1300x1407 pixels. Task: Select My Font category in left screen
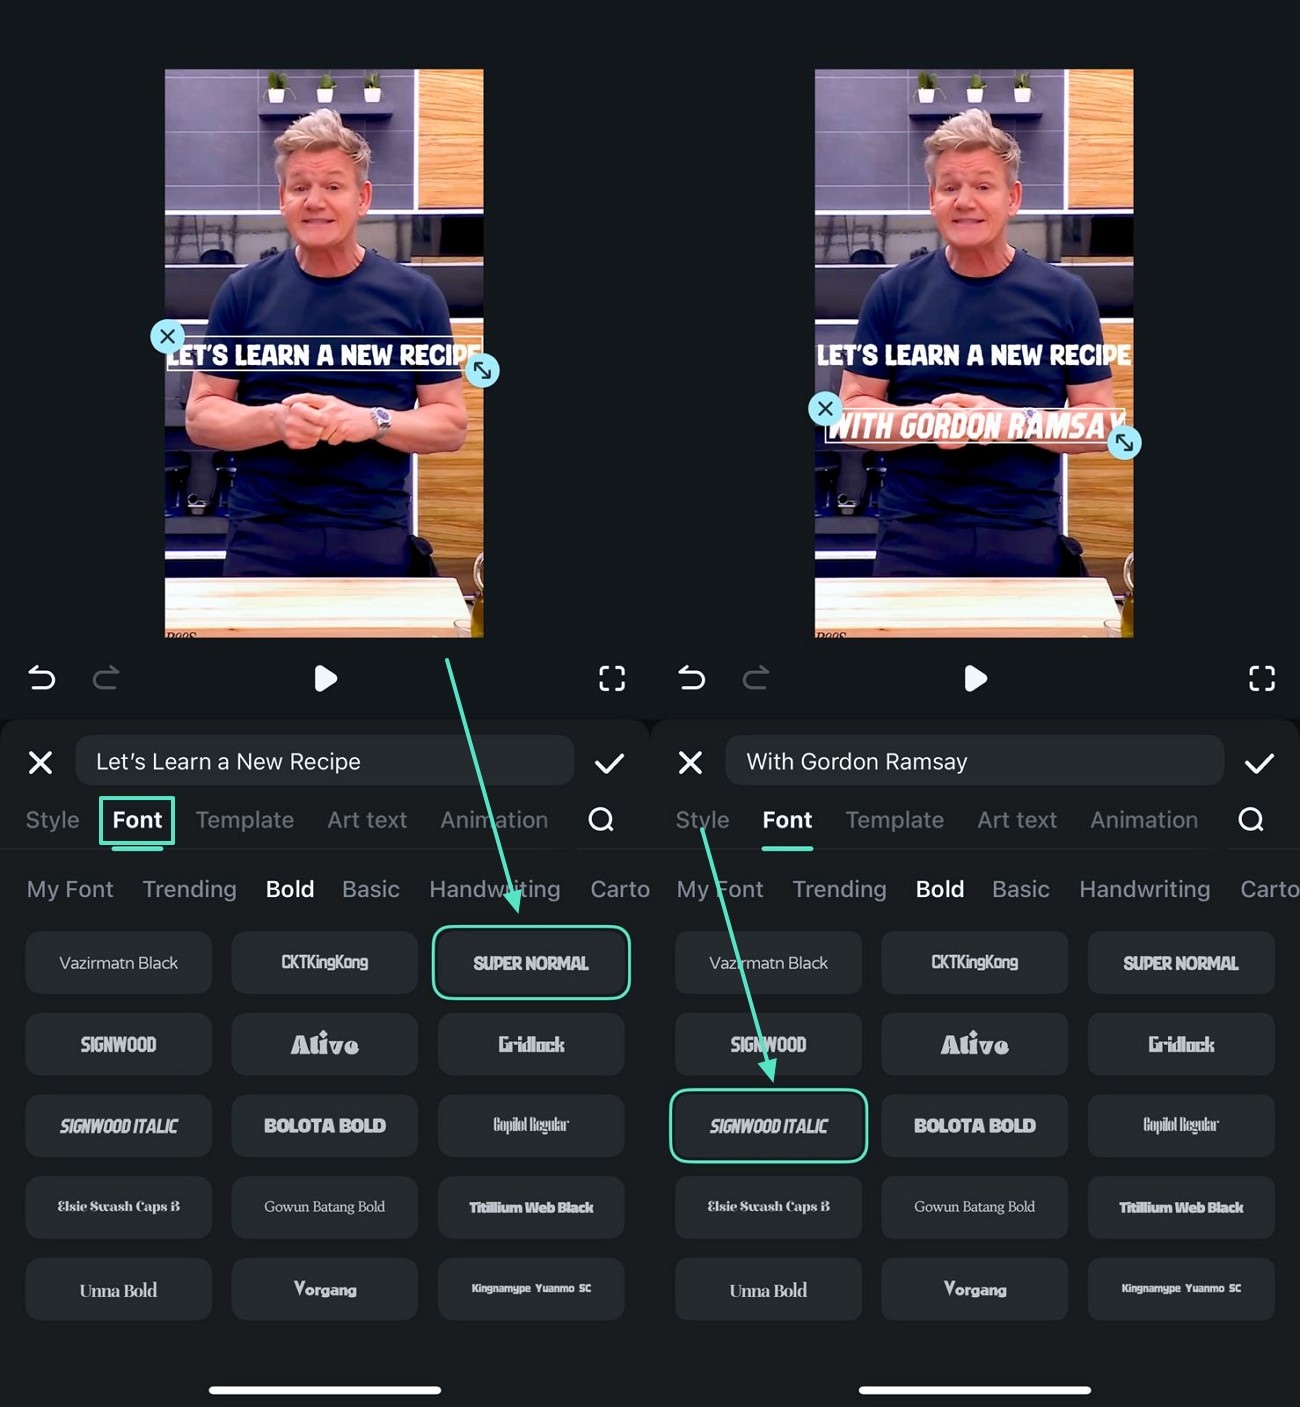[70, 889]
